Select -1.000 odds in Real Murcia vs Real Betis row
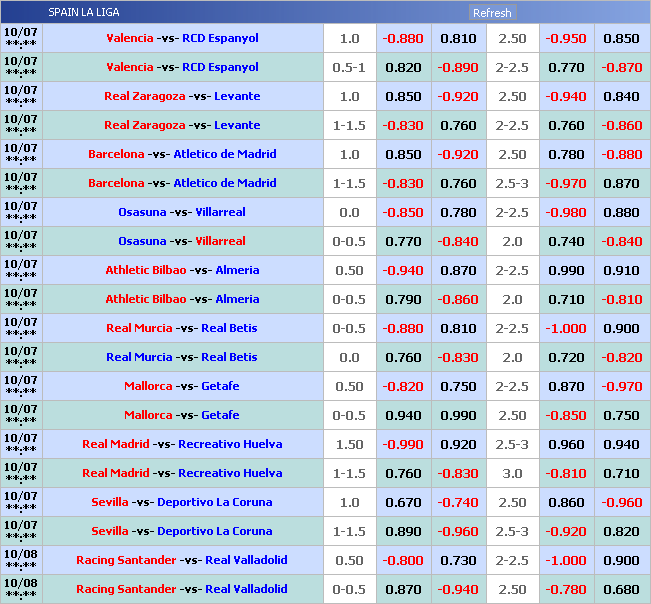Viewport: 651px width, 604px height. [566, 328]
